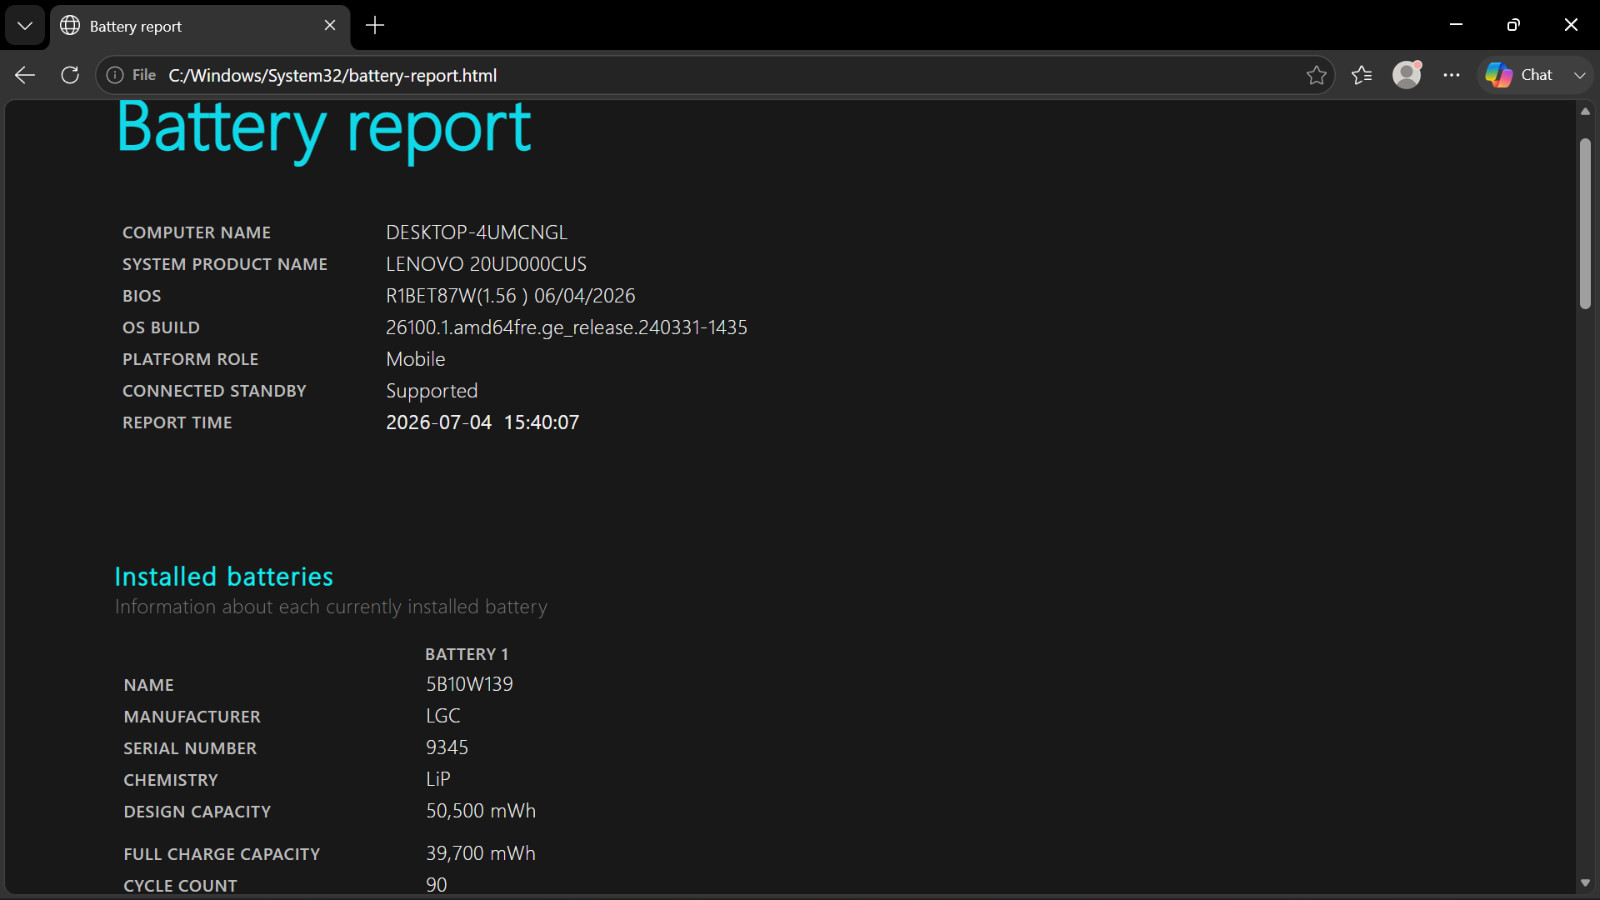The height and width of the screenshot is (900, 1600).
Task: Click manufacturer value LGC
Action: coord(443,716)
